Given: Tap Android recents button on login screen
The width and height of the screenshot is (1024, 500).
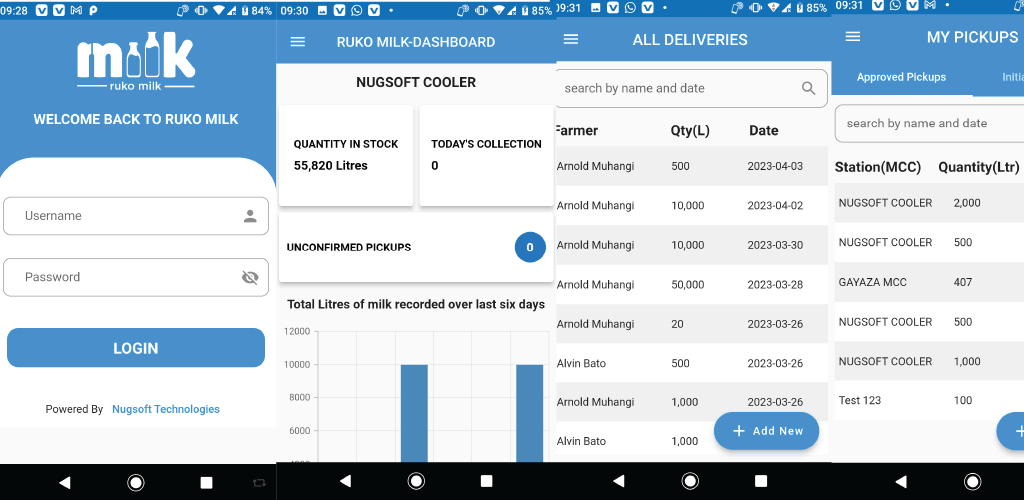Looking at the screenshot, I should [x=206, y=482].
